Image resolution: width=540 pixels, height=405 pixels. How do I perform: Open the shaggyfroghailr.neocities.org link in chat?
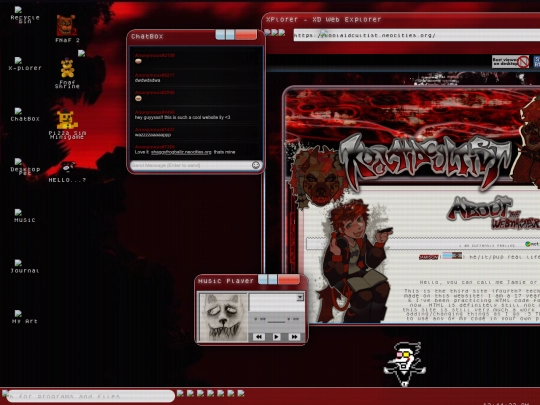tap(181, 152)
